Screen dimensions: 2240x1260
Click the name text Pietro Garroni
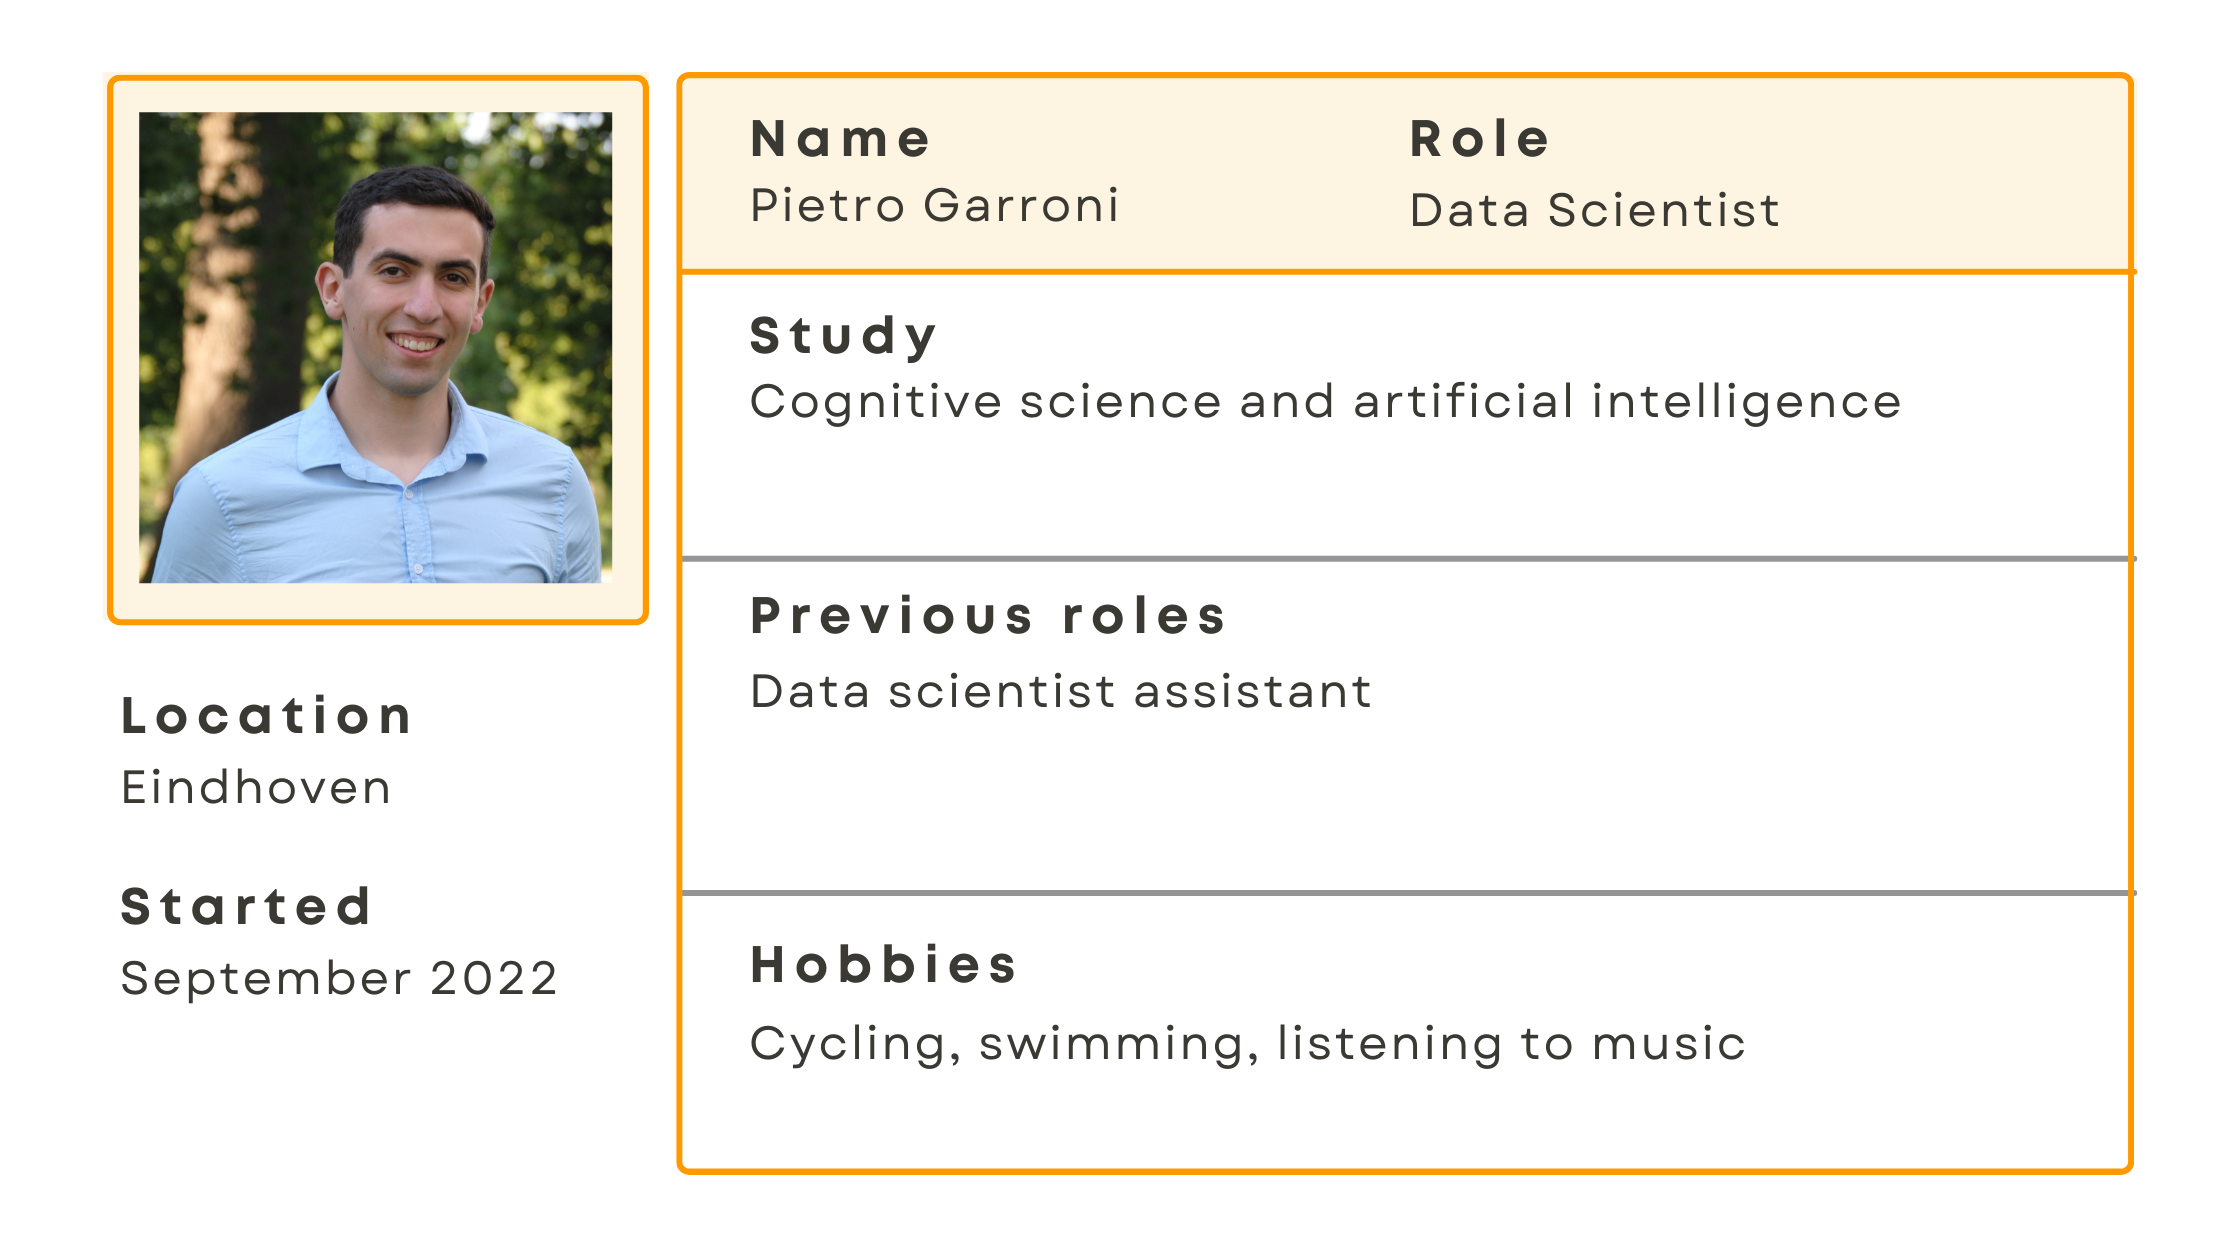(934, 206)
